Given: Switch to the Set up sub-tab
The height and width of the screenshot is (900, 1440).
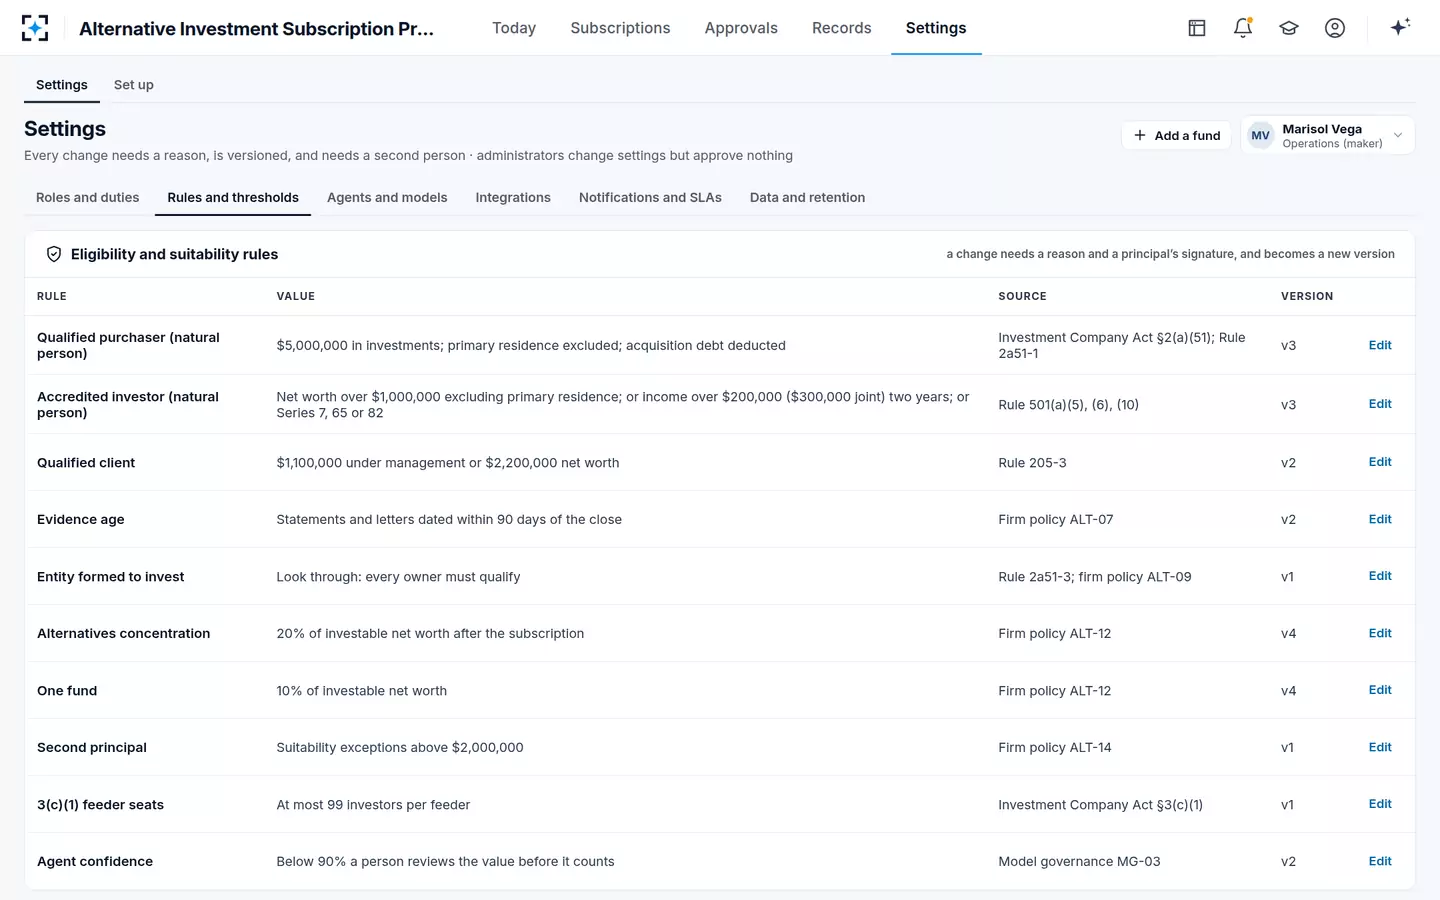Looking at the screenshot, I should [134, 85].
